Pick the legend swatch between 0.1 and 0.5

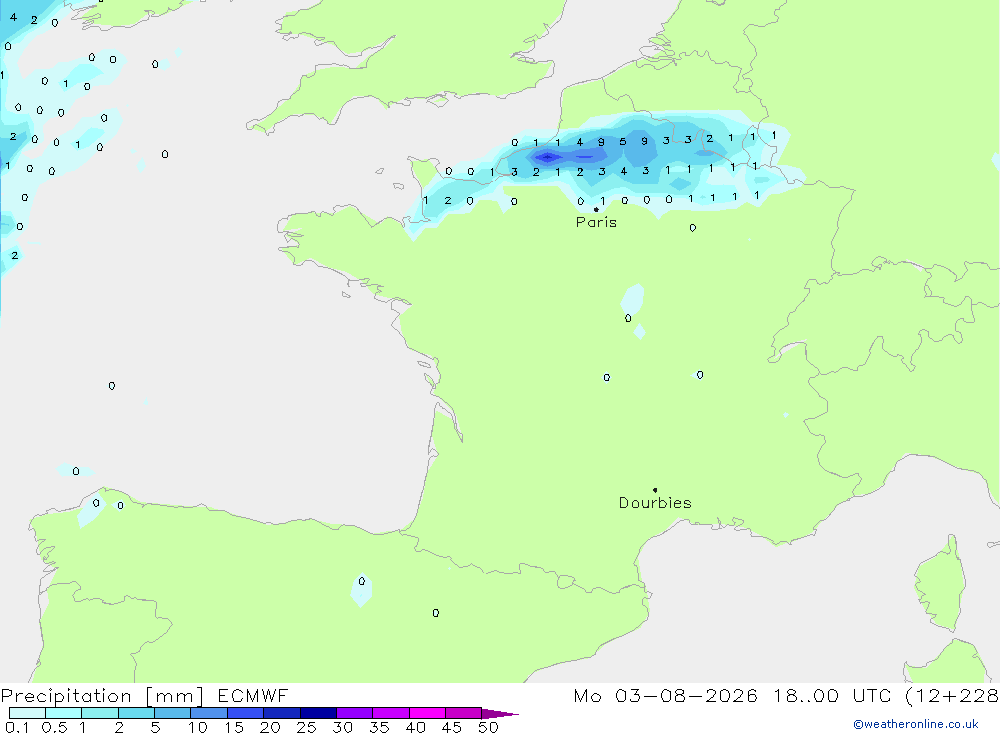coord(27,713)
